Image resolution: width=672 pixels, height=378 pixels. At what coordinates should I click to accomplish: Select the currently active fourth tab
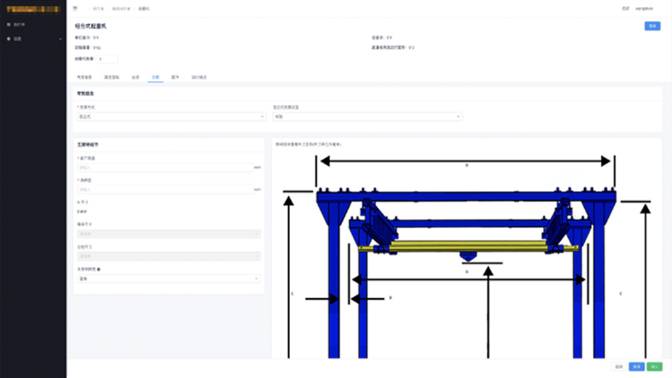click(155, 77)
